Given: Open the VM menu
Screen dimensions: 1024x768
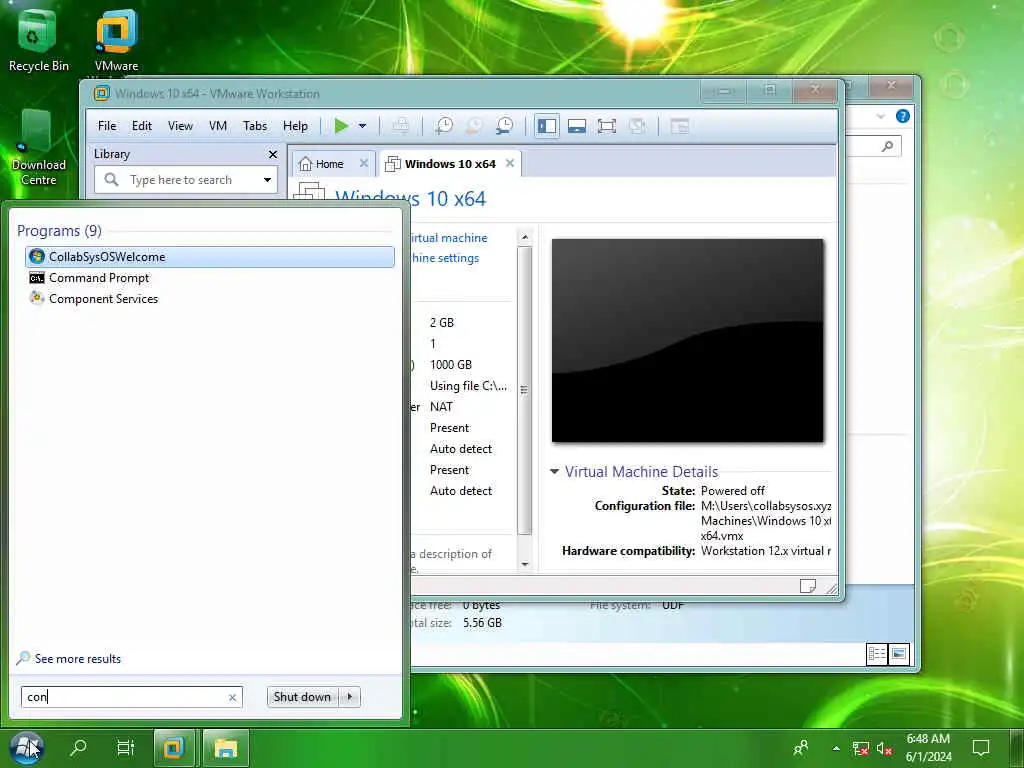Looking at the screenshot, I should tap(218, 126).
